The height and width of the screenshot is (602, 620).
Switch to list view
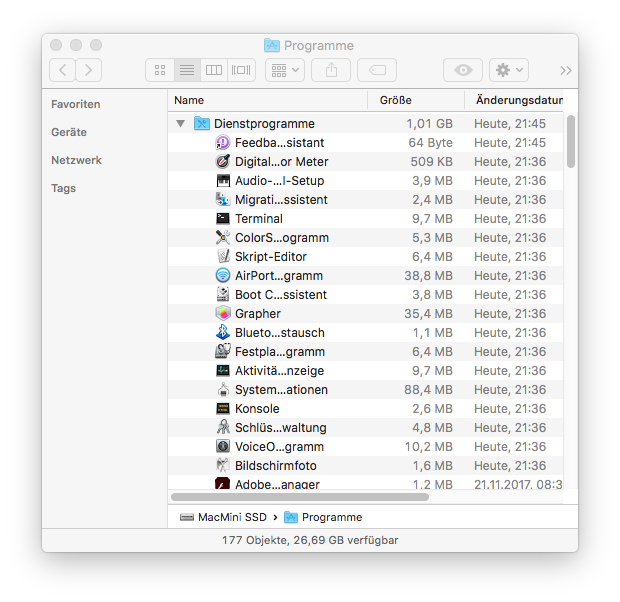187,70
